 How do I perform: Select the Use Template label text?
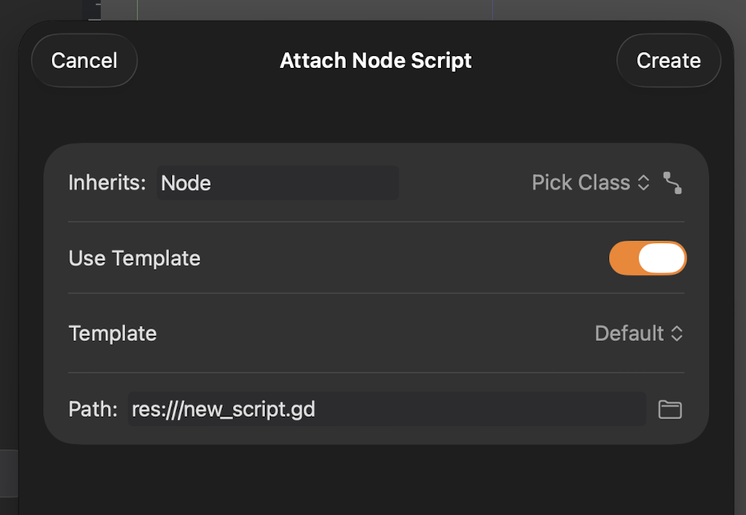pyautogui.click(x=135, y=258)
